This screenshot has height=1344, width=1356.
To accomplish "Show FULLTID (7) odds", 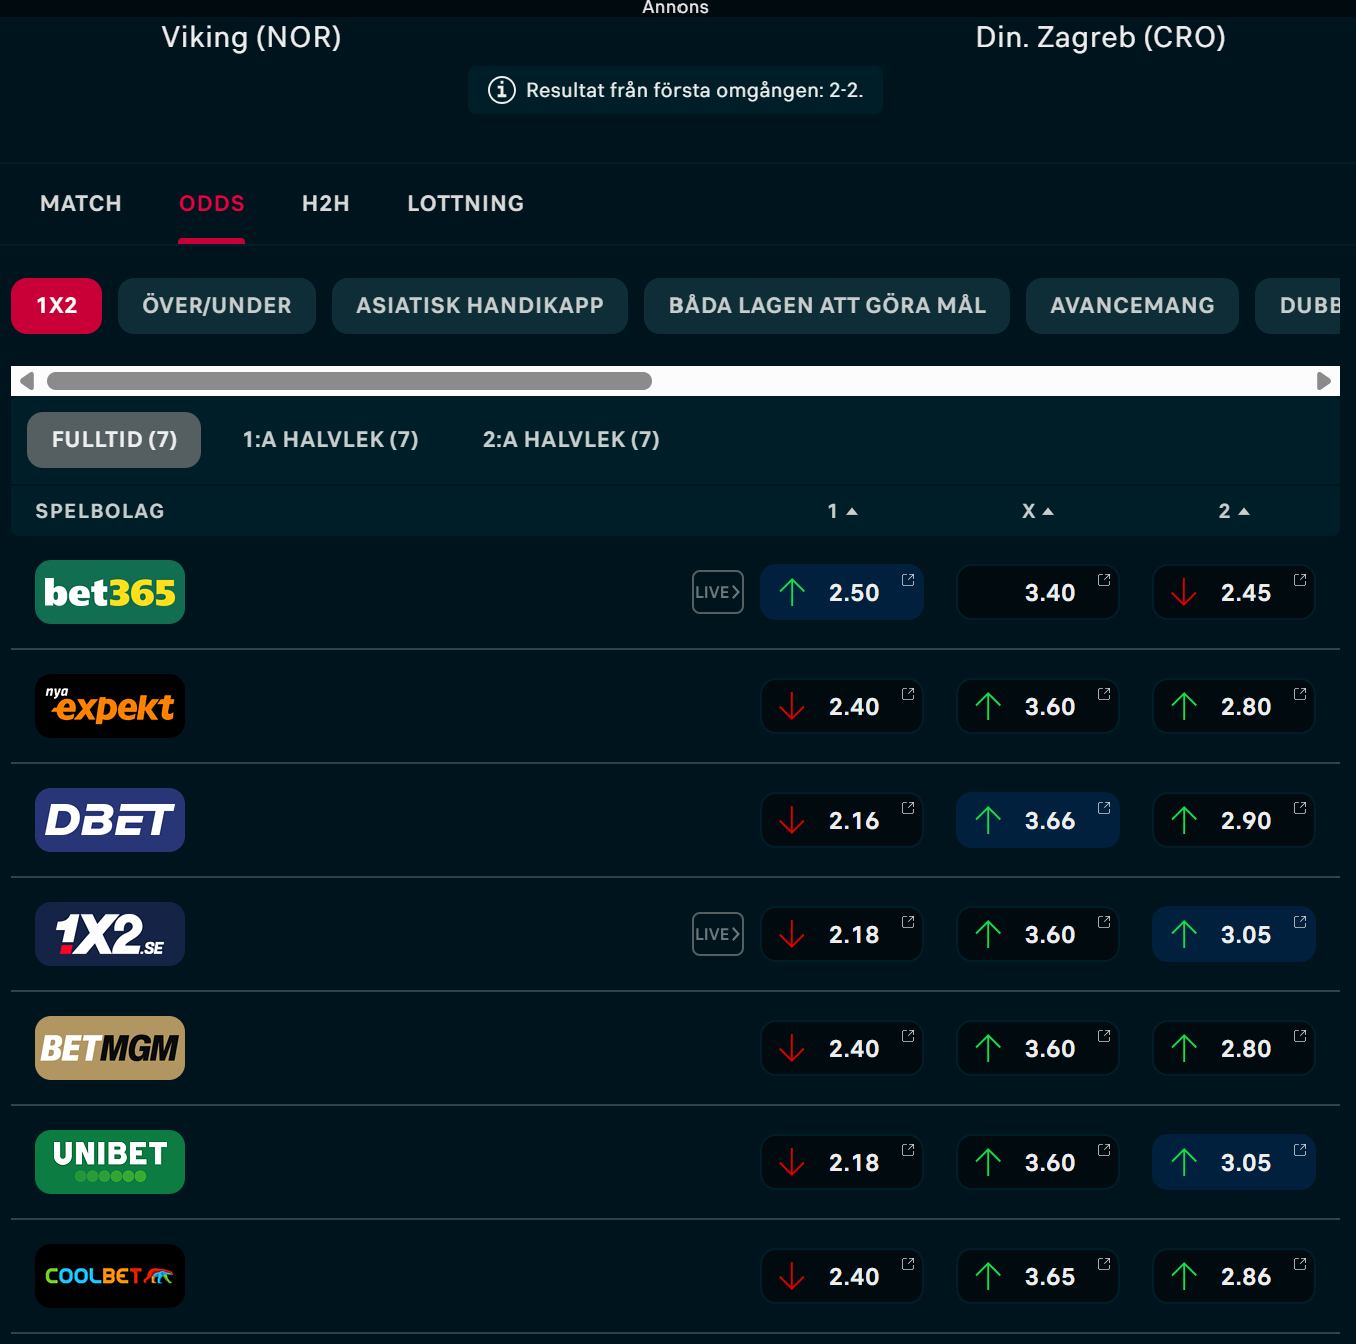I will pos(114,440).
